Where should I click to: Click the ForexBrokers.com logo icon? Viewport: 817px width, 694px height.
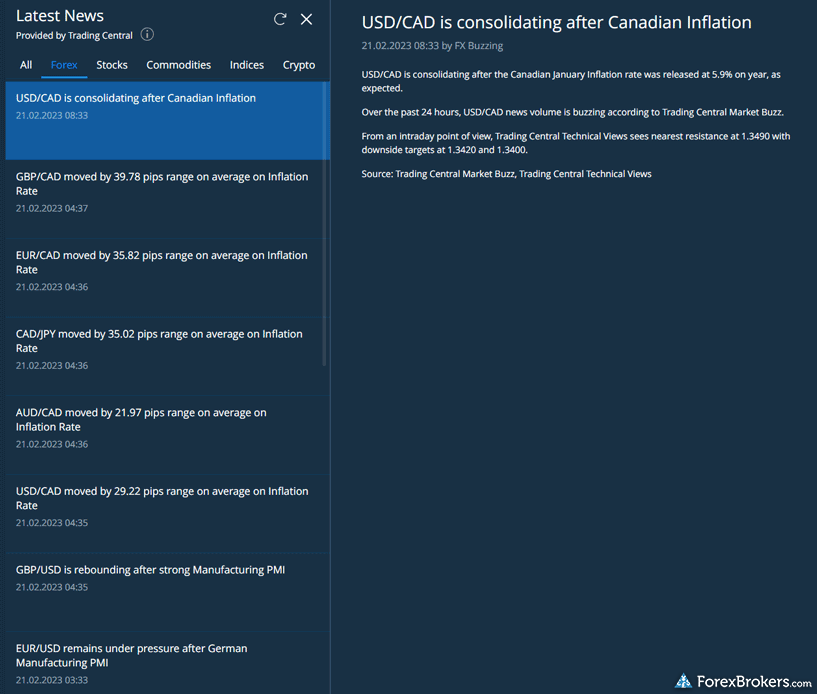pos(684,681)
